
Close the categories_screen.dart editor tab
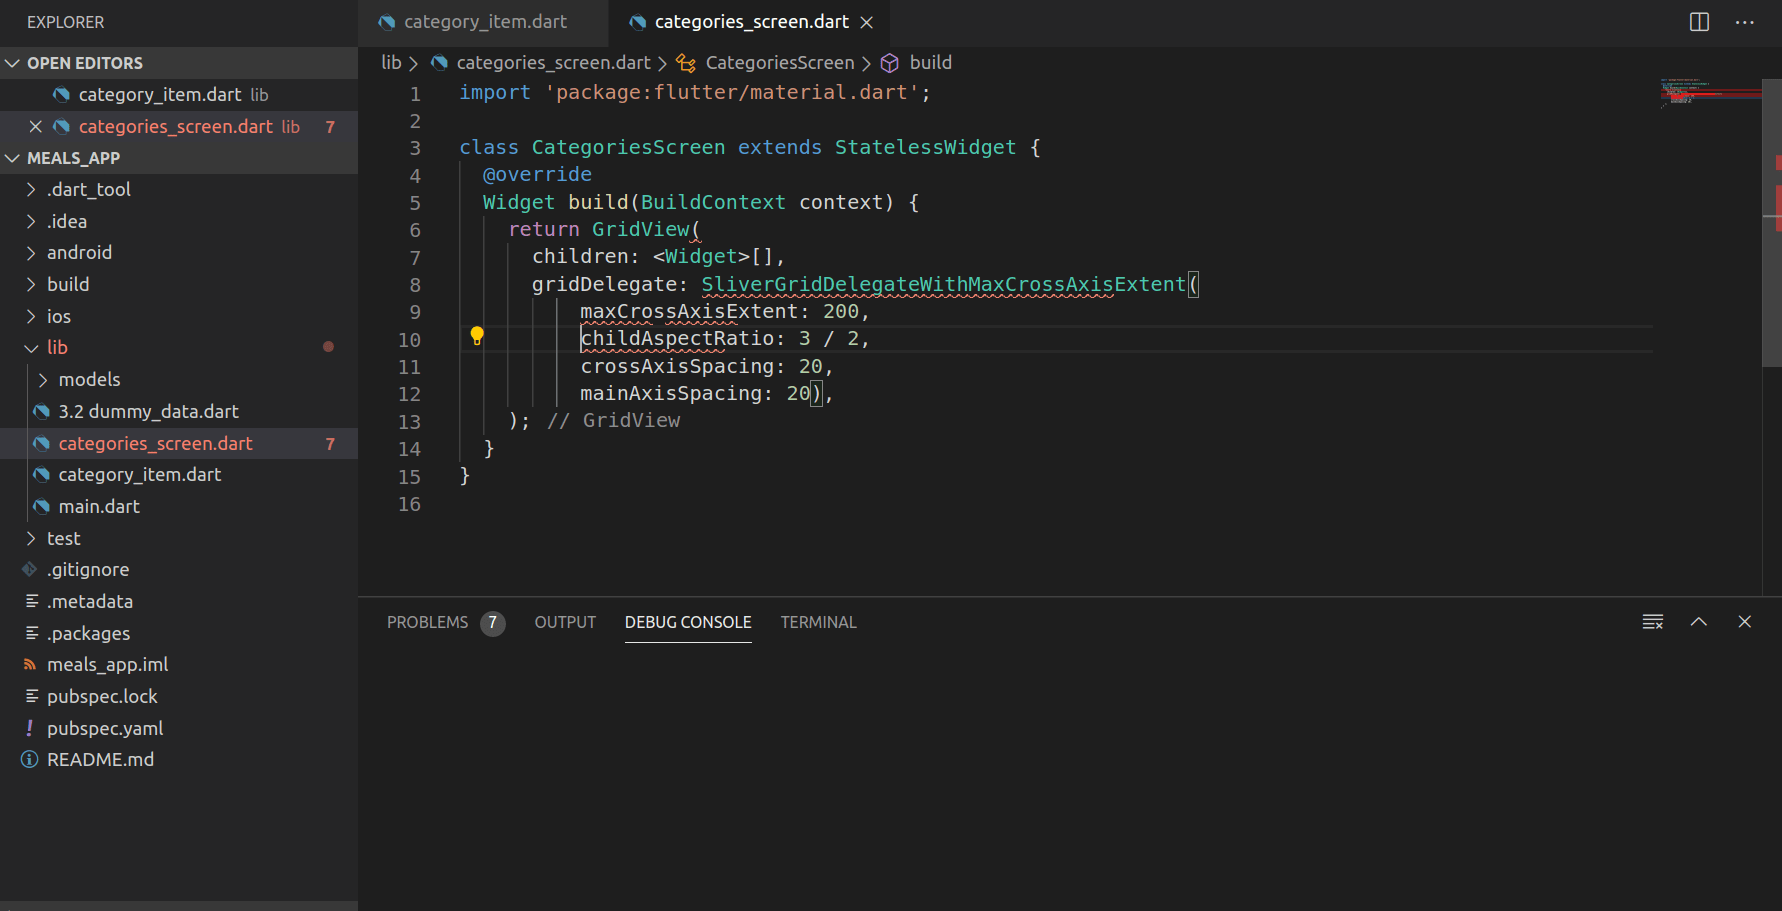coord(867,22)
